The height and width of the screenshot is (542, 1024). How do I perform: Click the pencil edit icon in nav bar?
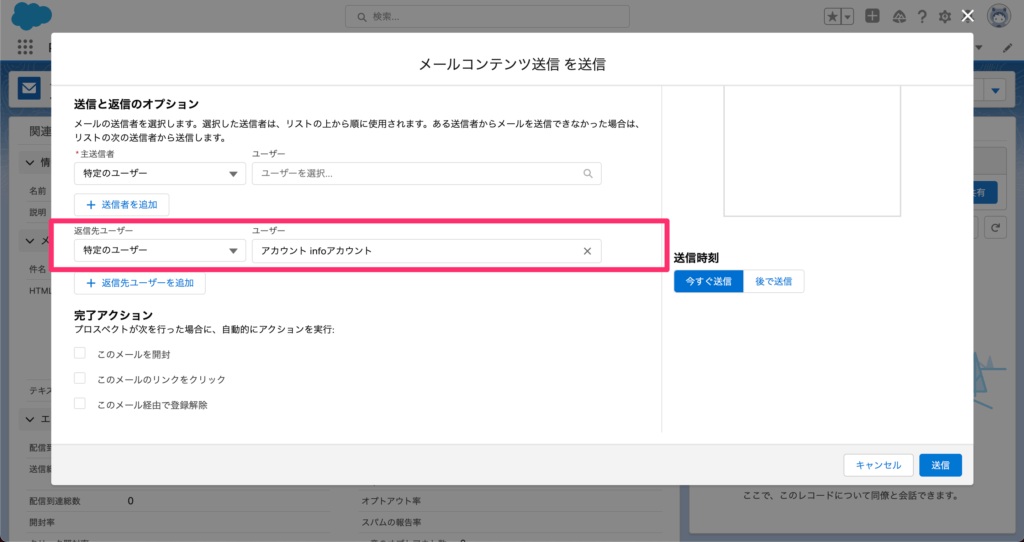(x=1007, y=48)
